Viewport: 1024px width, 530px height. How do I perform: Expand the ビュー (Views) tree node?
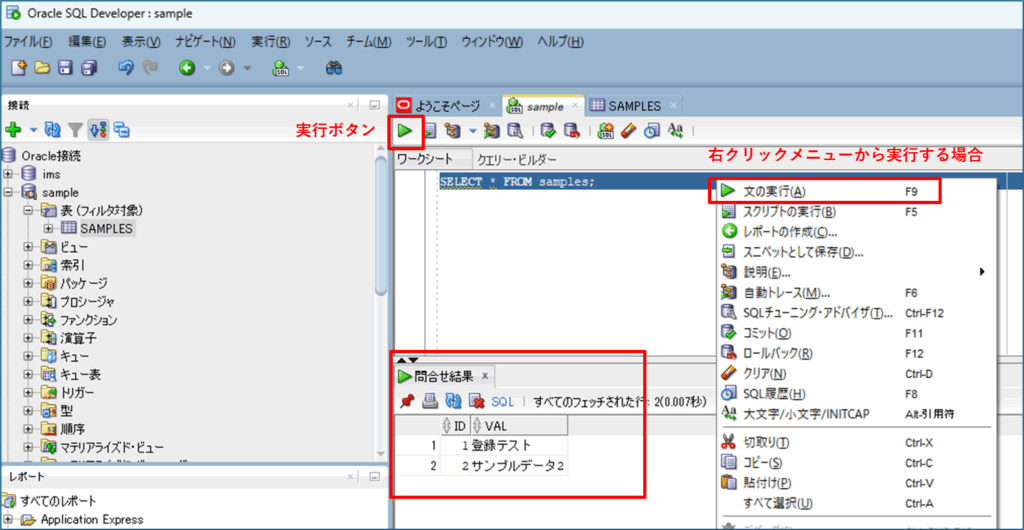point(29,247)
